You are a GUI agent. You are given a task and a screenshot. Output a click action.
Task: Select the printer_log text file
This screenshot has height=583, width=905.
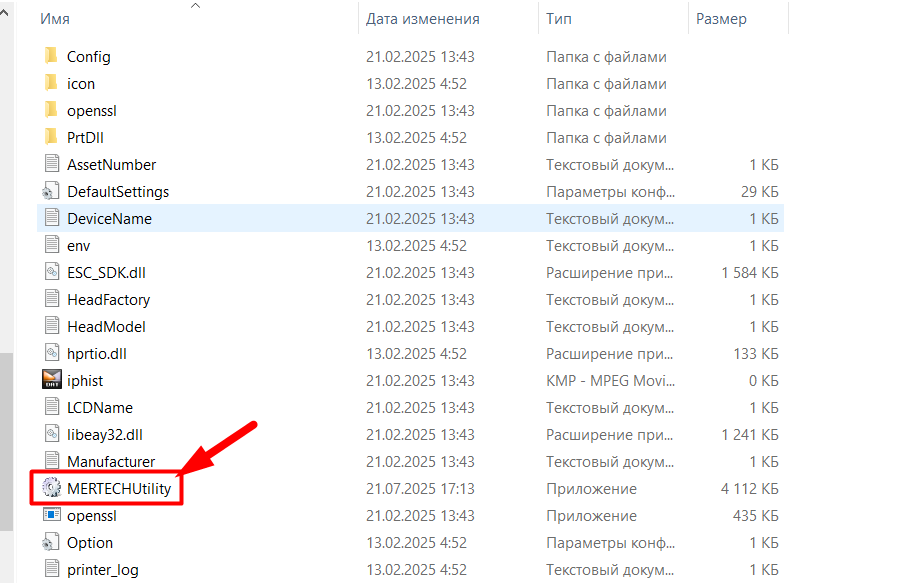(x=102, y=570)
